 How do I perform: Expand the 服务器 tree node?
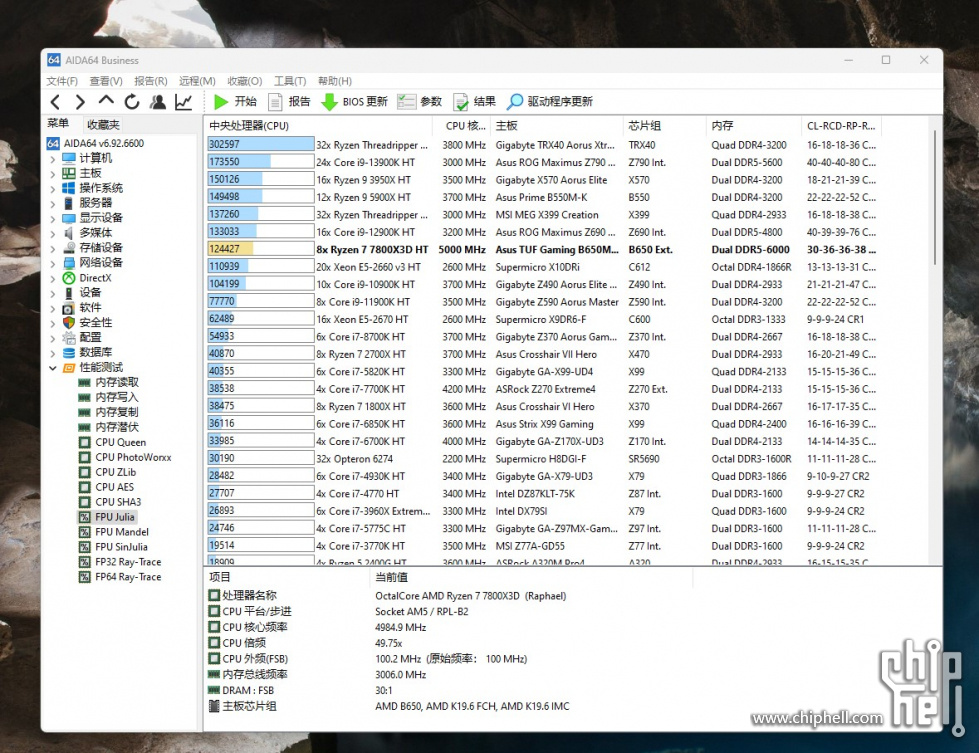tap(52, 204)
